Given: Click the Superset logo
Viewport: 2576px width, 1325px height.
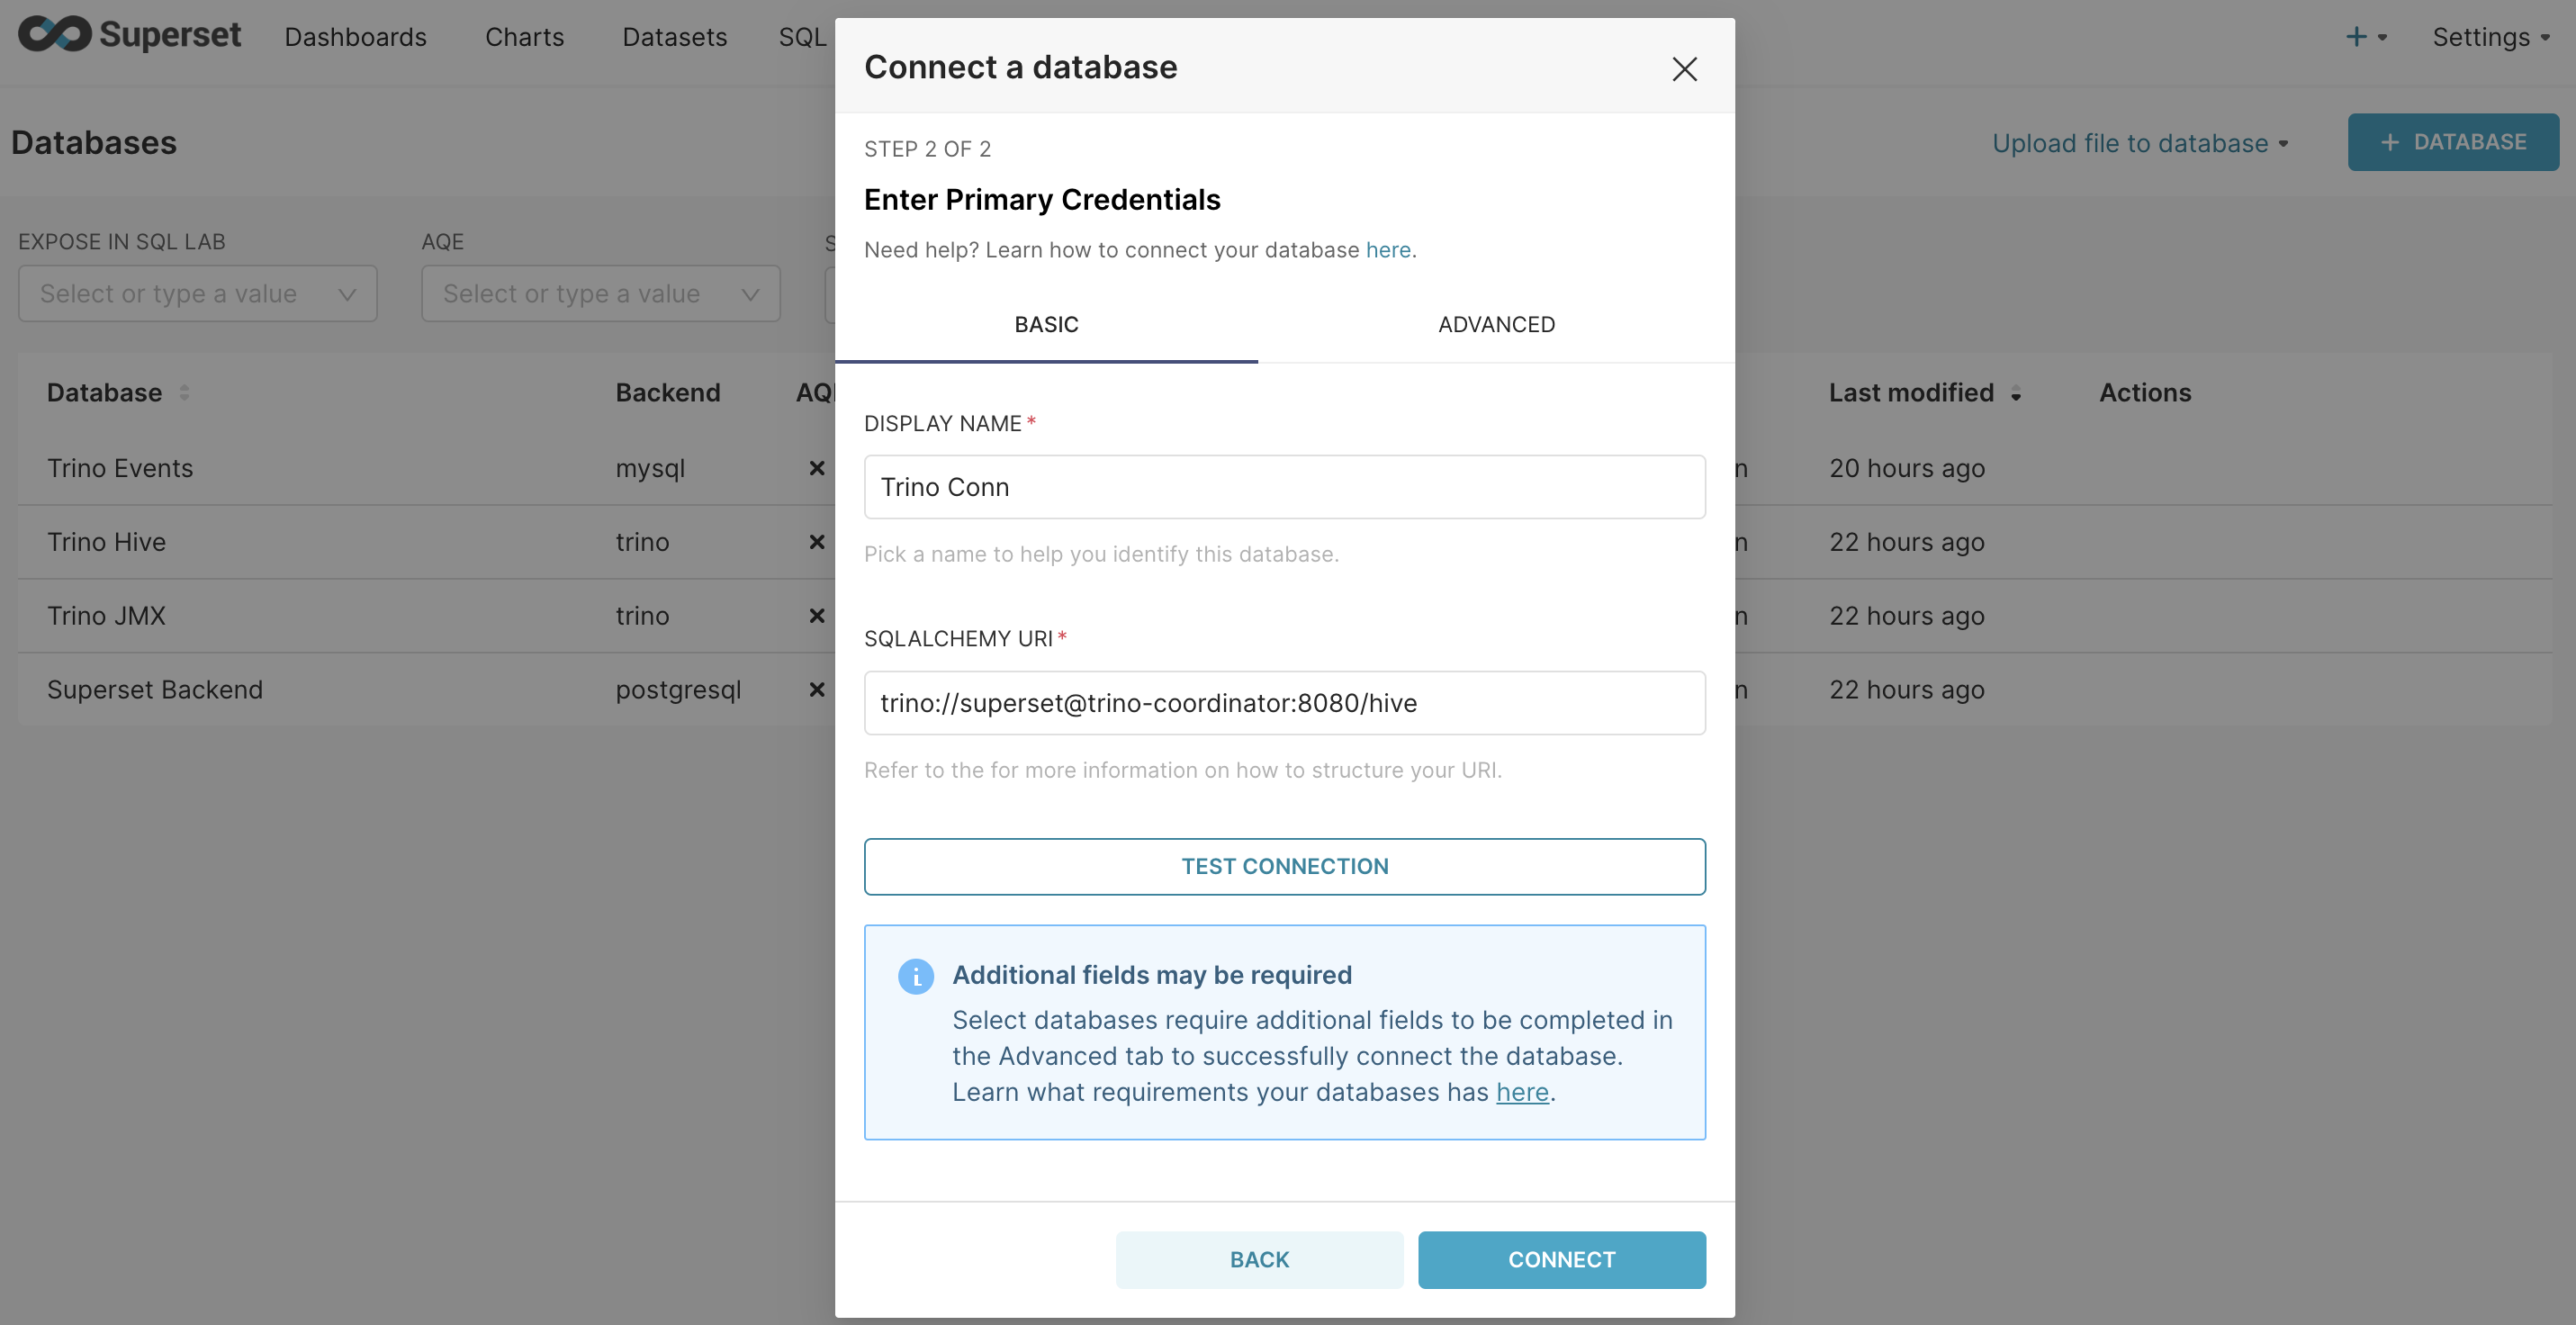Looking at the screenshot, I should 129,35.
